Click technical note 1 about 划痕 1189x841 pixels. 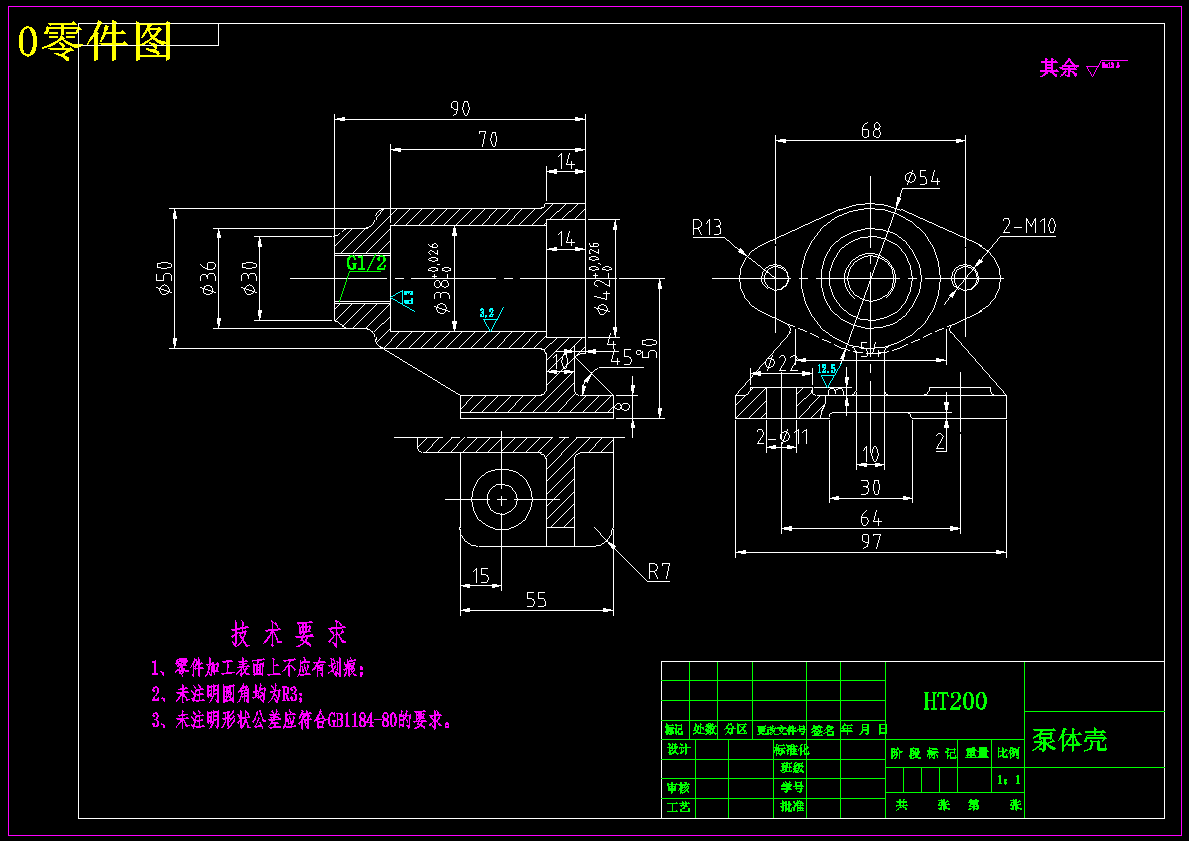coord(258,668)
